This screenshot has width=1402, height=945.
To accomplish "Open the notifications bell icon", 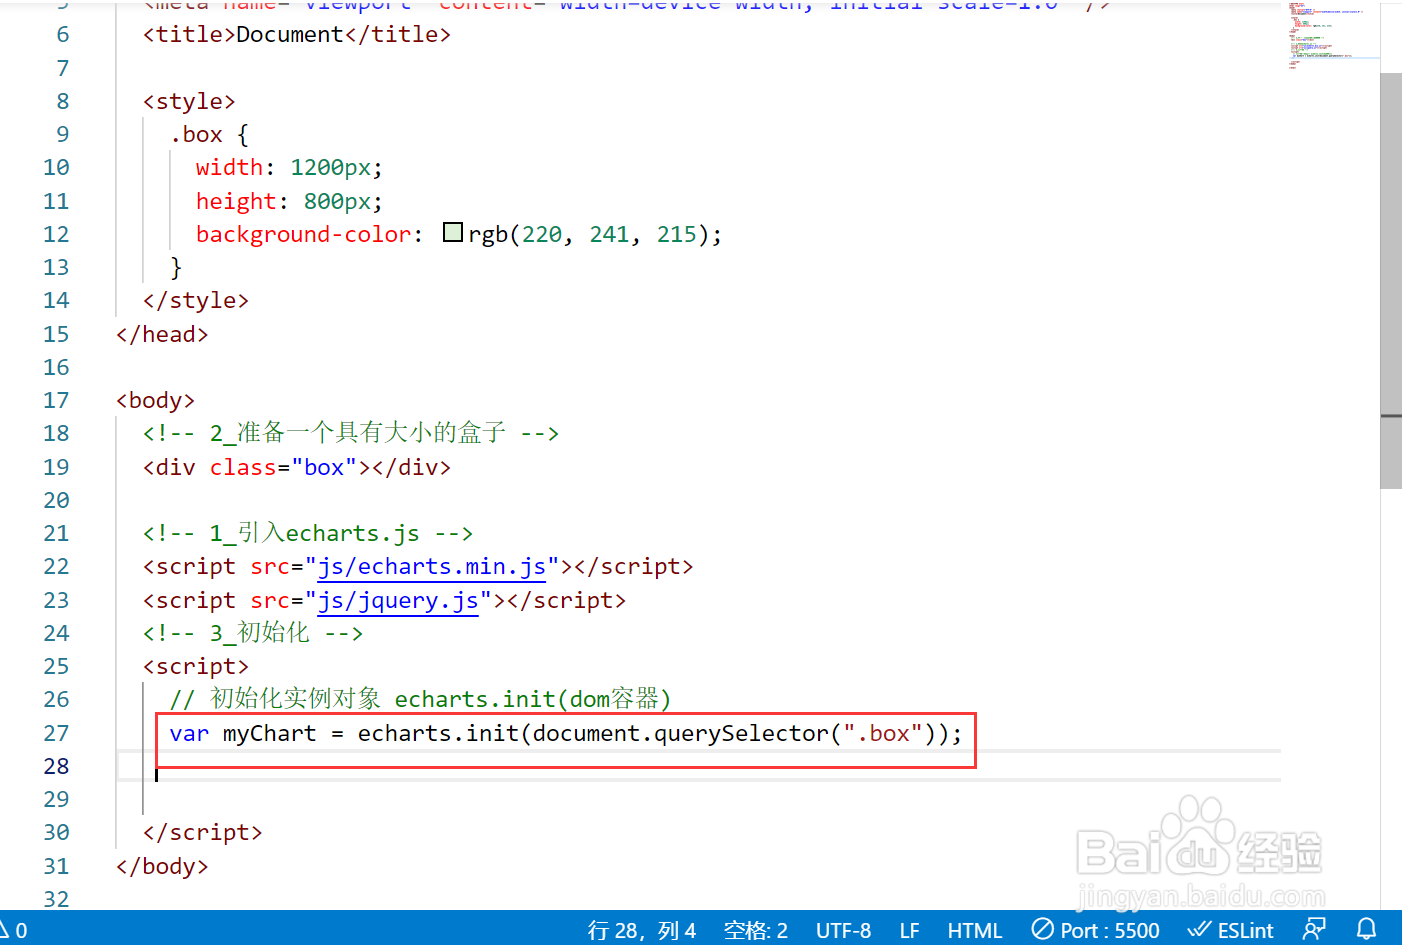I will pos(1366,929).
